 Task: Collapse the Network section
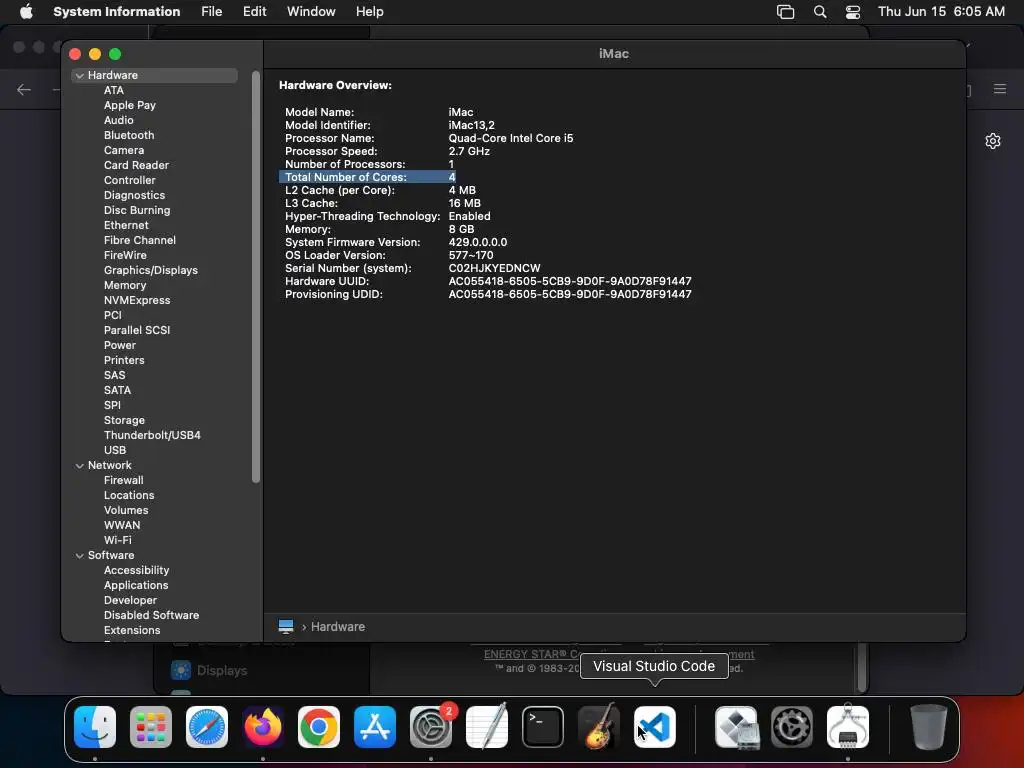point(80,466)
